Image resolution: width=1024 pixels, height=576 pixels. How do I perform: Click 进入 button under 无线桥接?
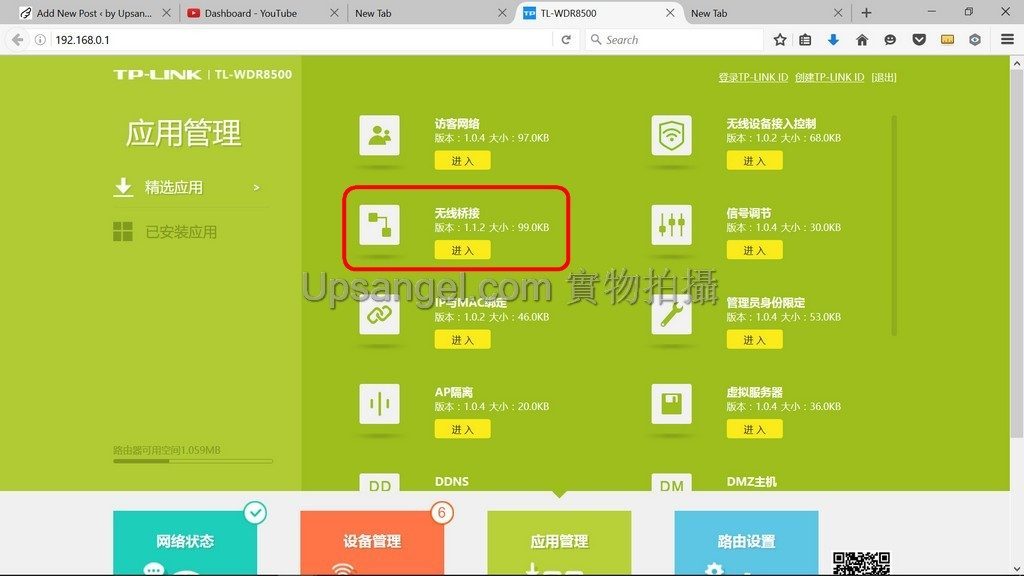(x=462, y=250)
